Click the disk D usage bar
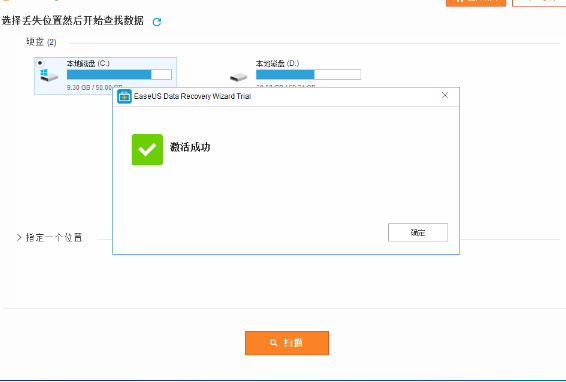 click(x=308, y=75)
